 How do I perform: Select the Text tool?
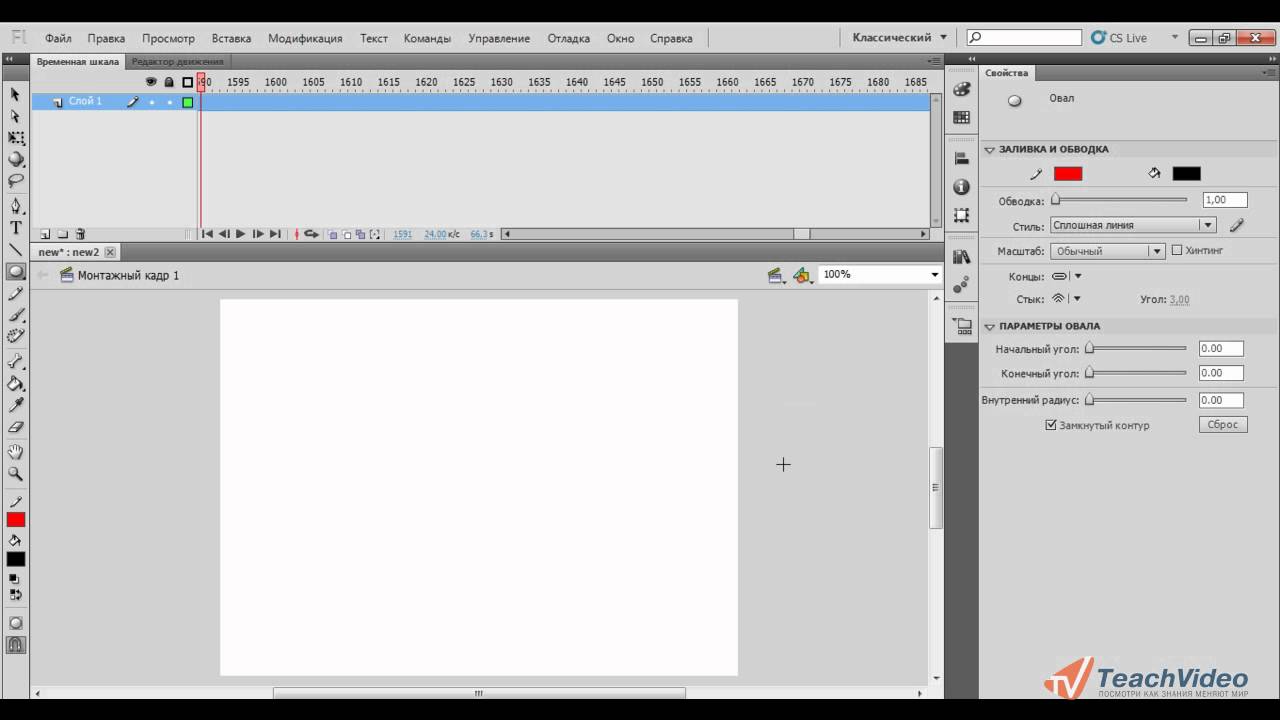click(16, 228)
